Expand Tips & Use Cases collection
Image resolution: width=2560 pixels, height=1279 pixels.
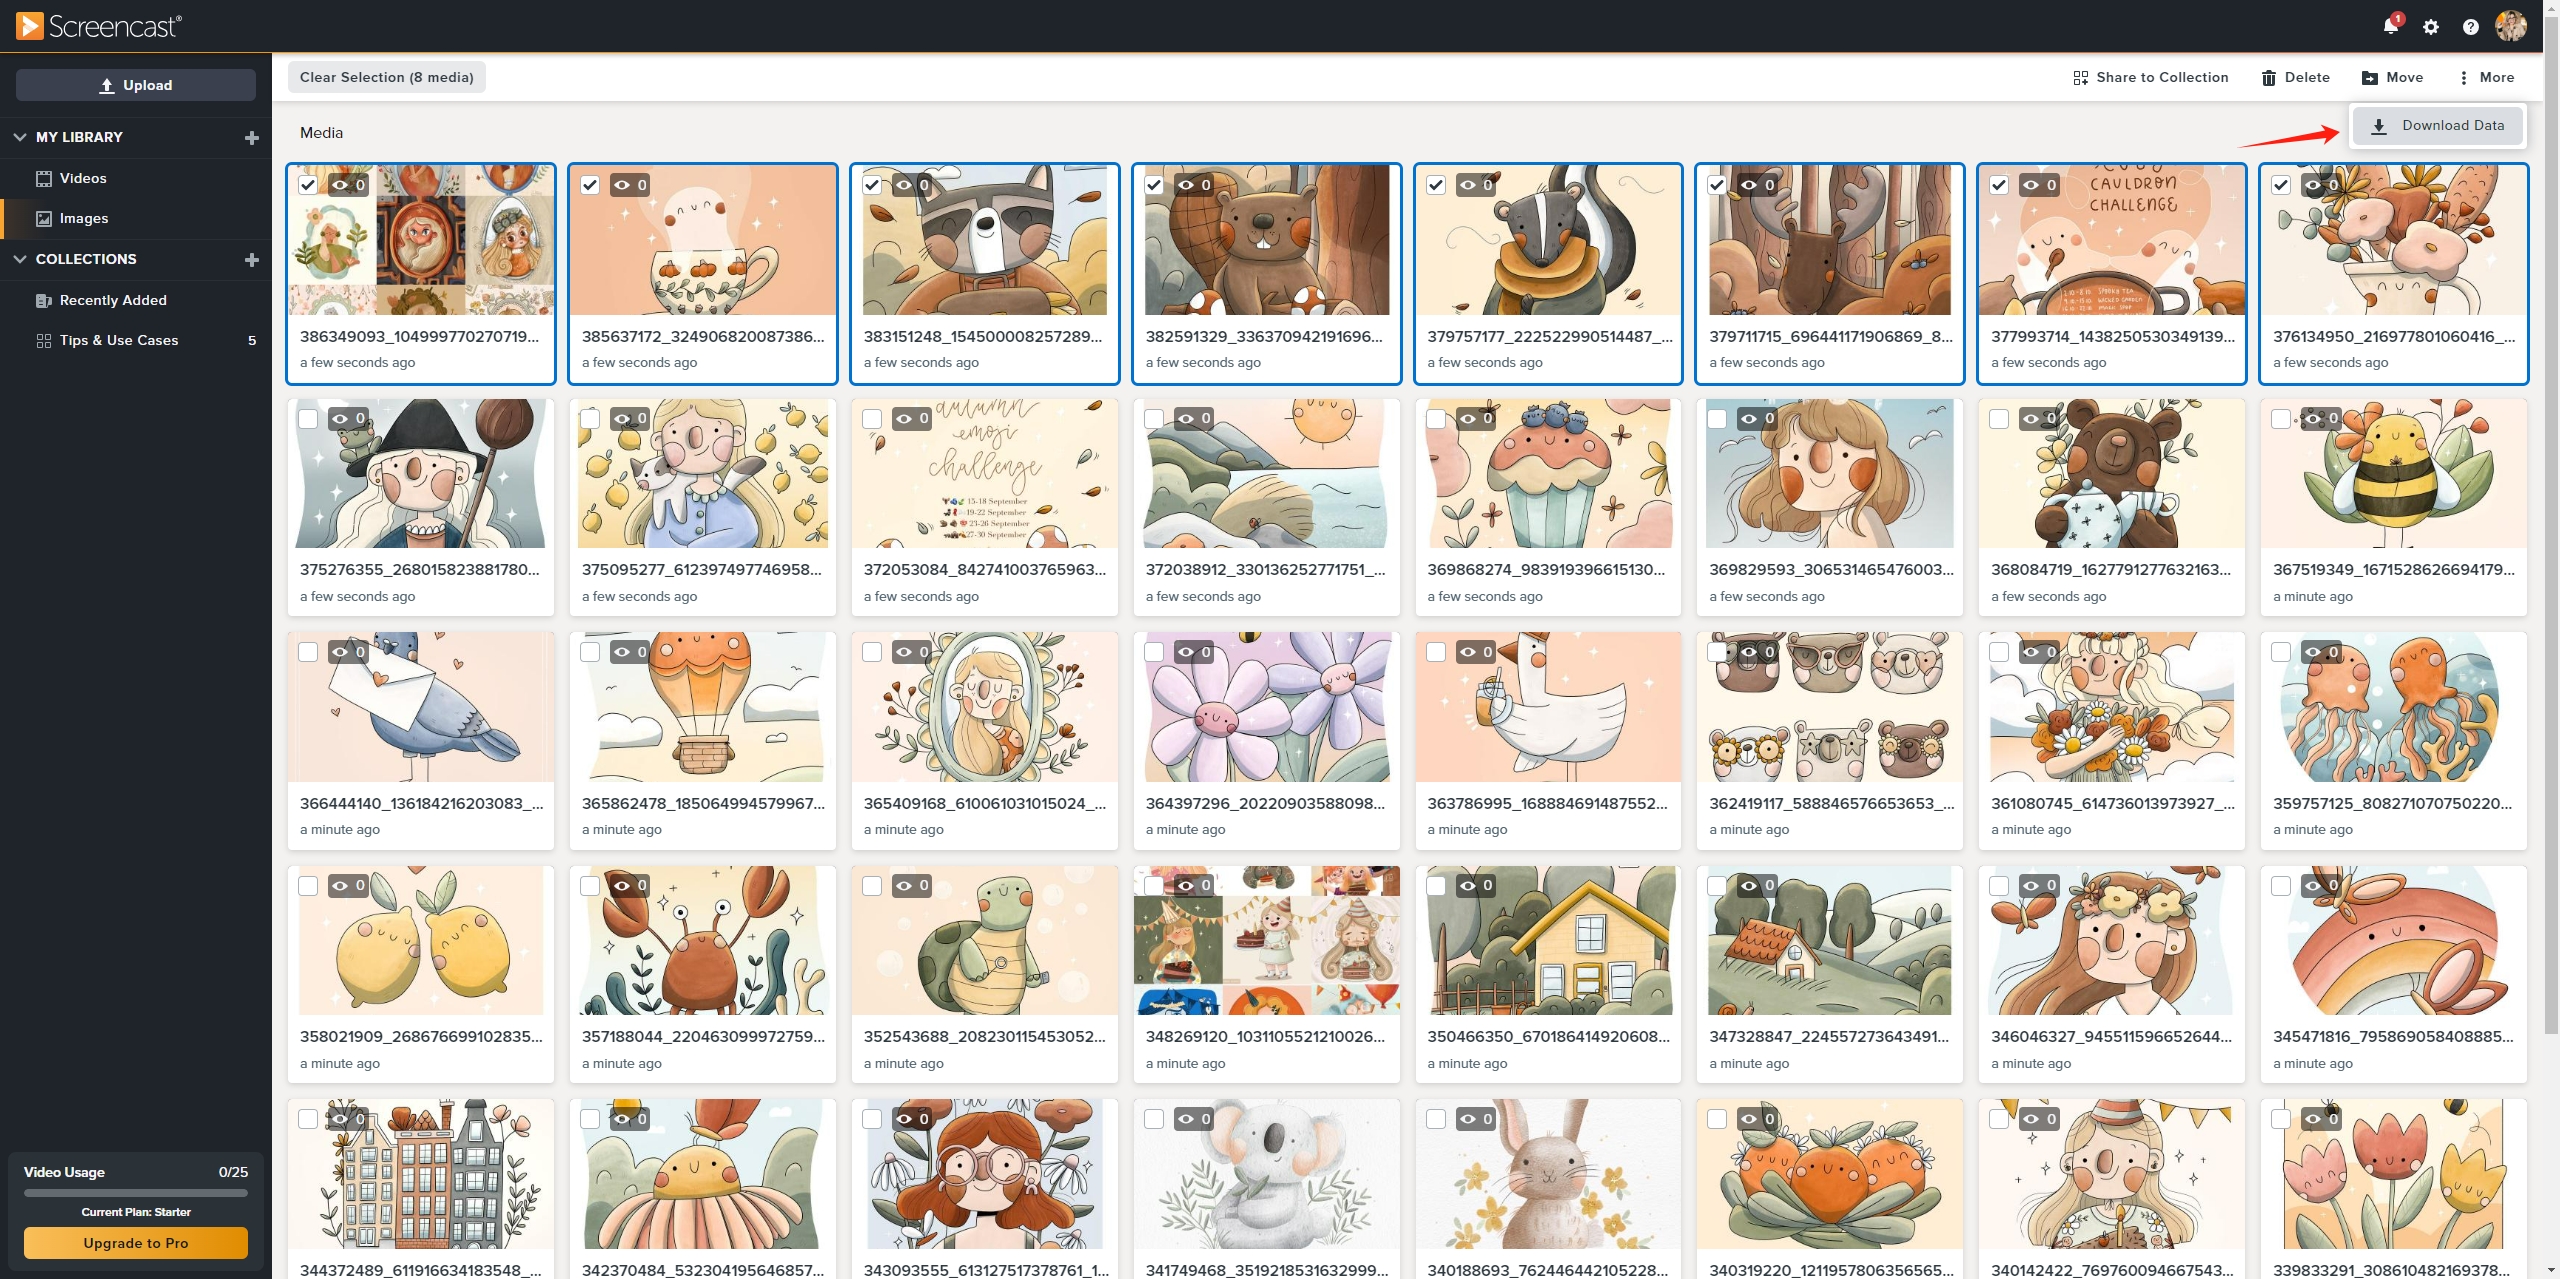pos(119,340)
